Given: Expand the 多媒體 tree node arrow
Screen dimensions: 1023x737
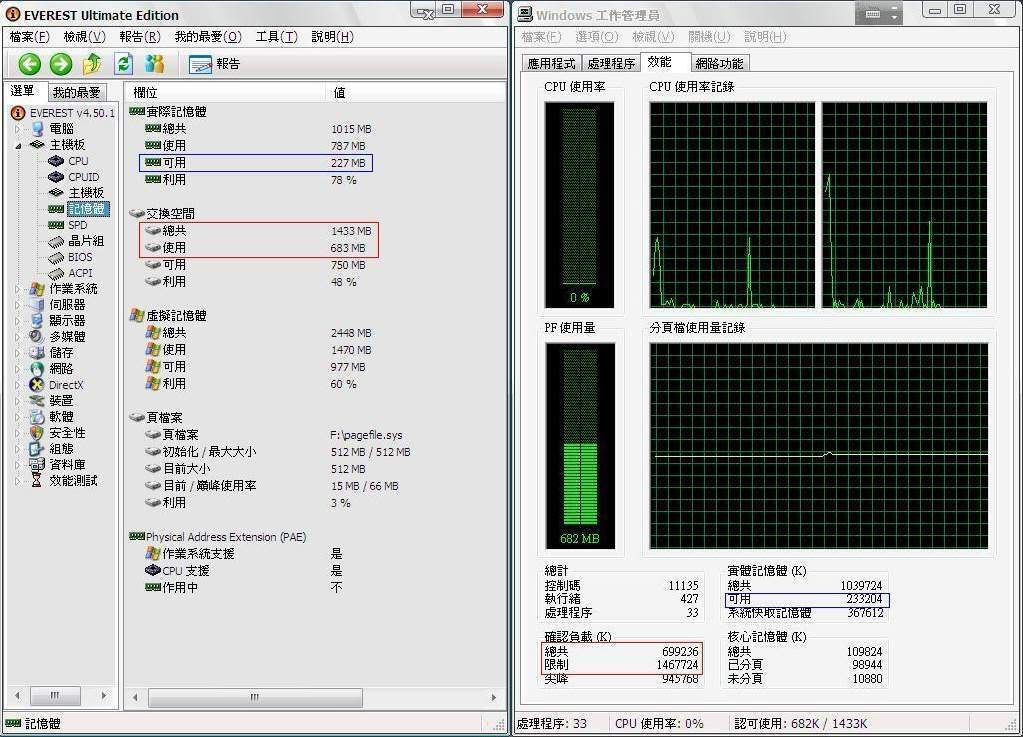Looking at the screenshot, I should pyautogui.click(x=18, y=337).
